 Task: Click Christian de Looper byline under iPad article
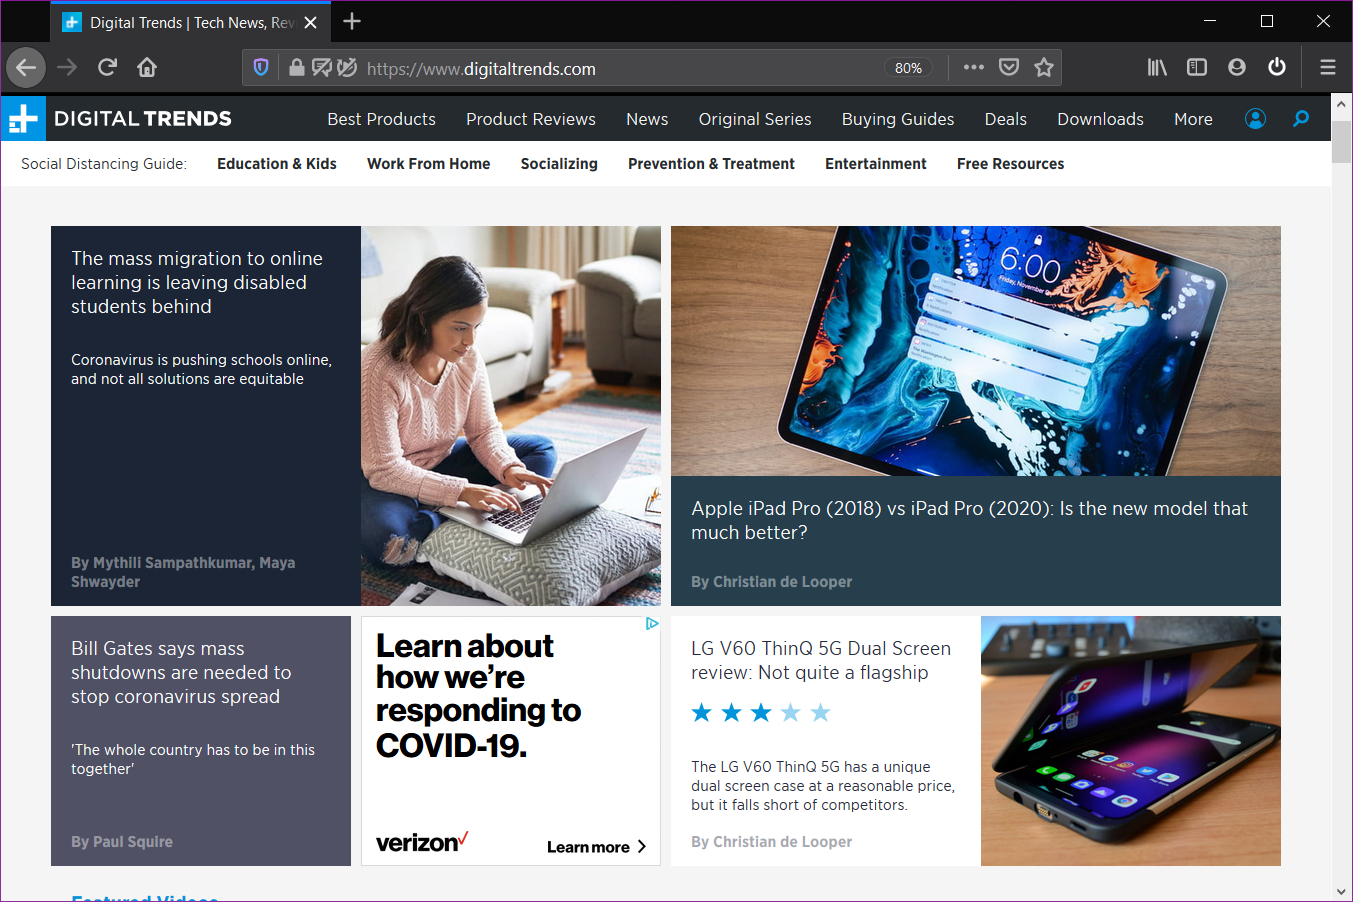click(772, 582)
